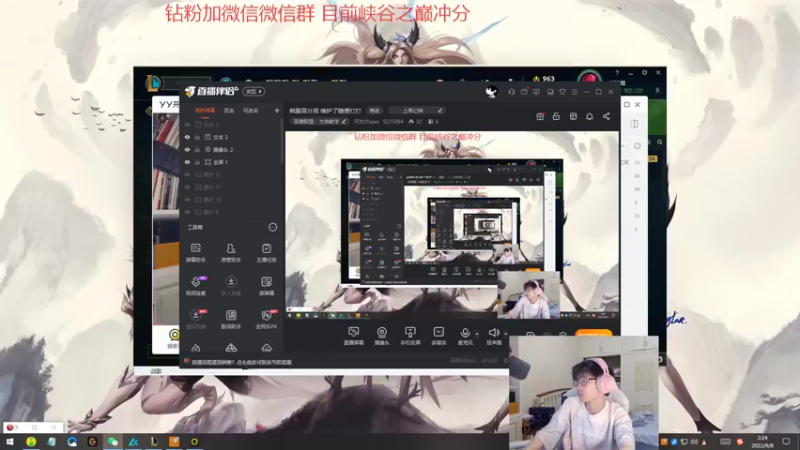Image resolution: width=800 pixels, height=450 pixels.
Task: Add a 摄像头 camera source
Action: 382,336
